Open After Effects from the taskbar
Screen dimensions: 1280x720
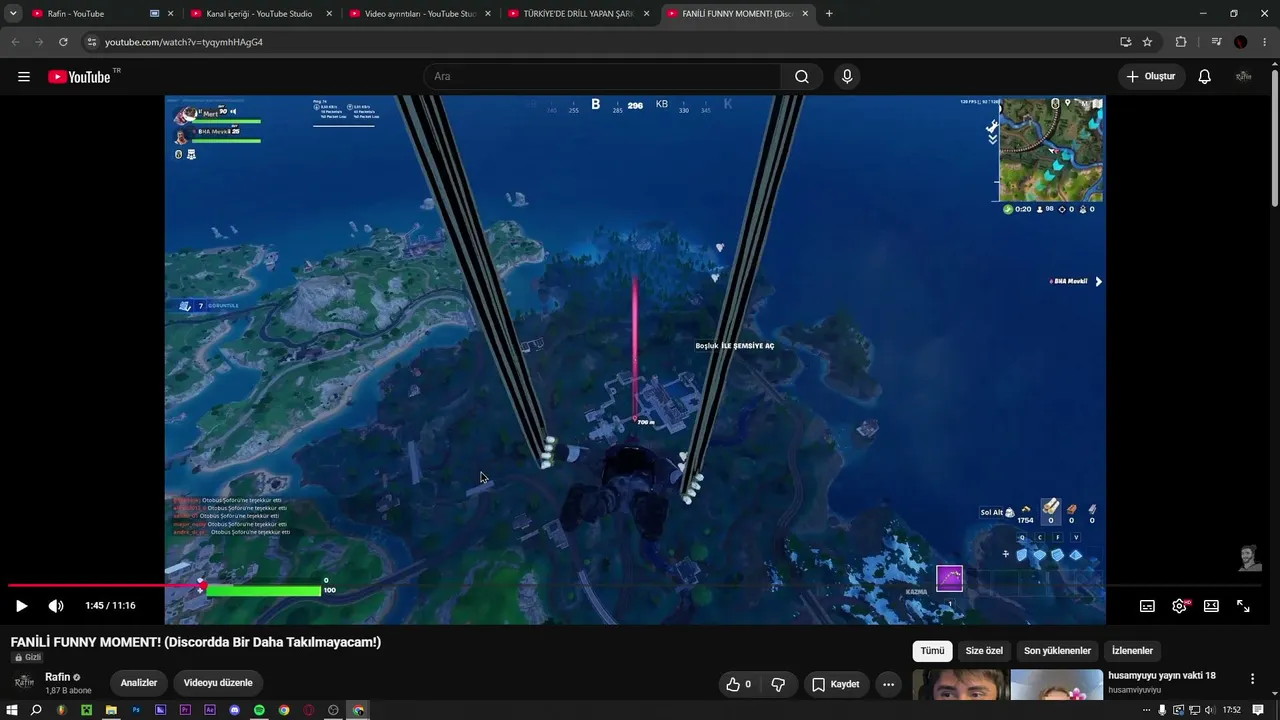point(210,710)
